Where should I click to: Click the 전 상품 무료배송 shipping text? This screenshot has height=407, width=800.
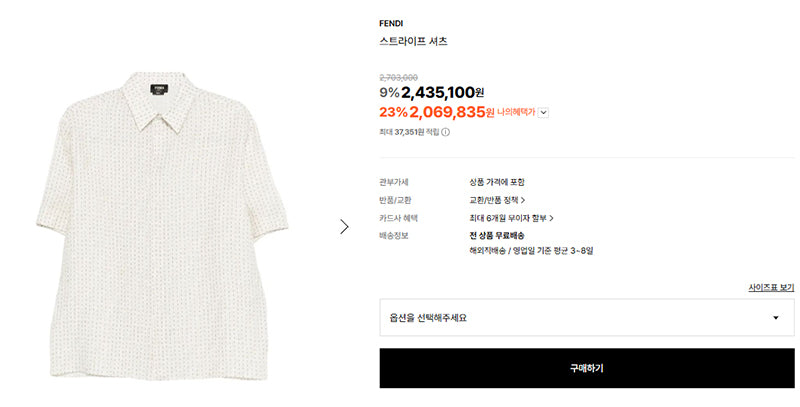496,236
